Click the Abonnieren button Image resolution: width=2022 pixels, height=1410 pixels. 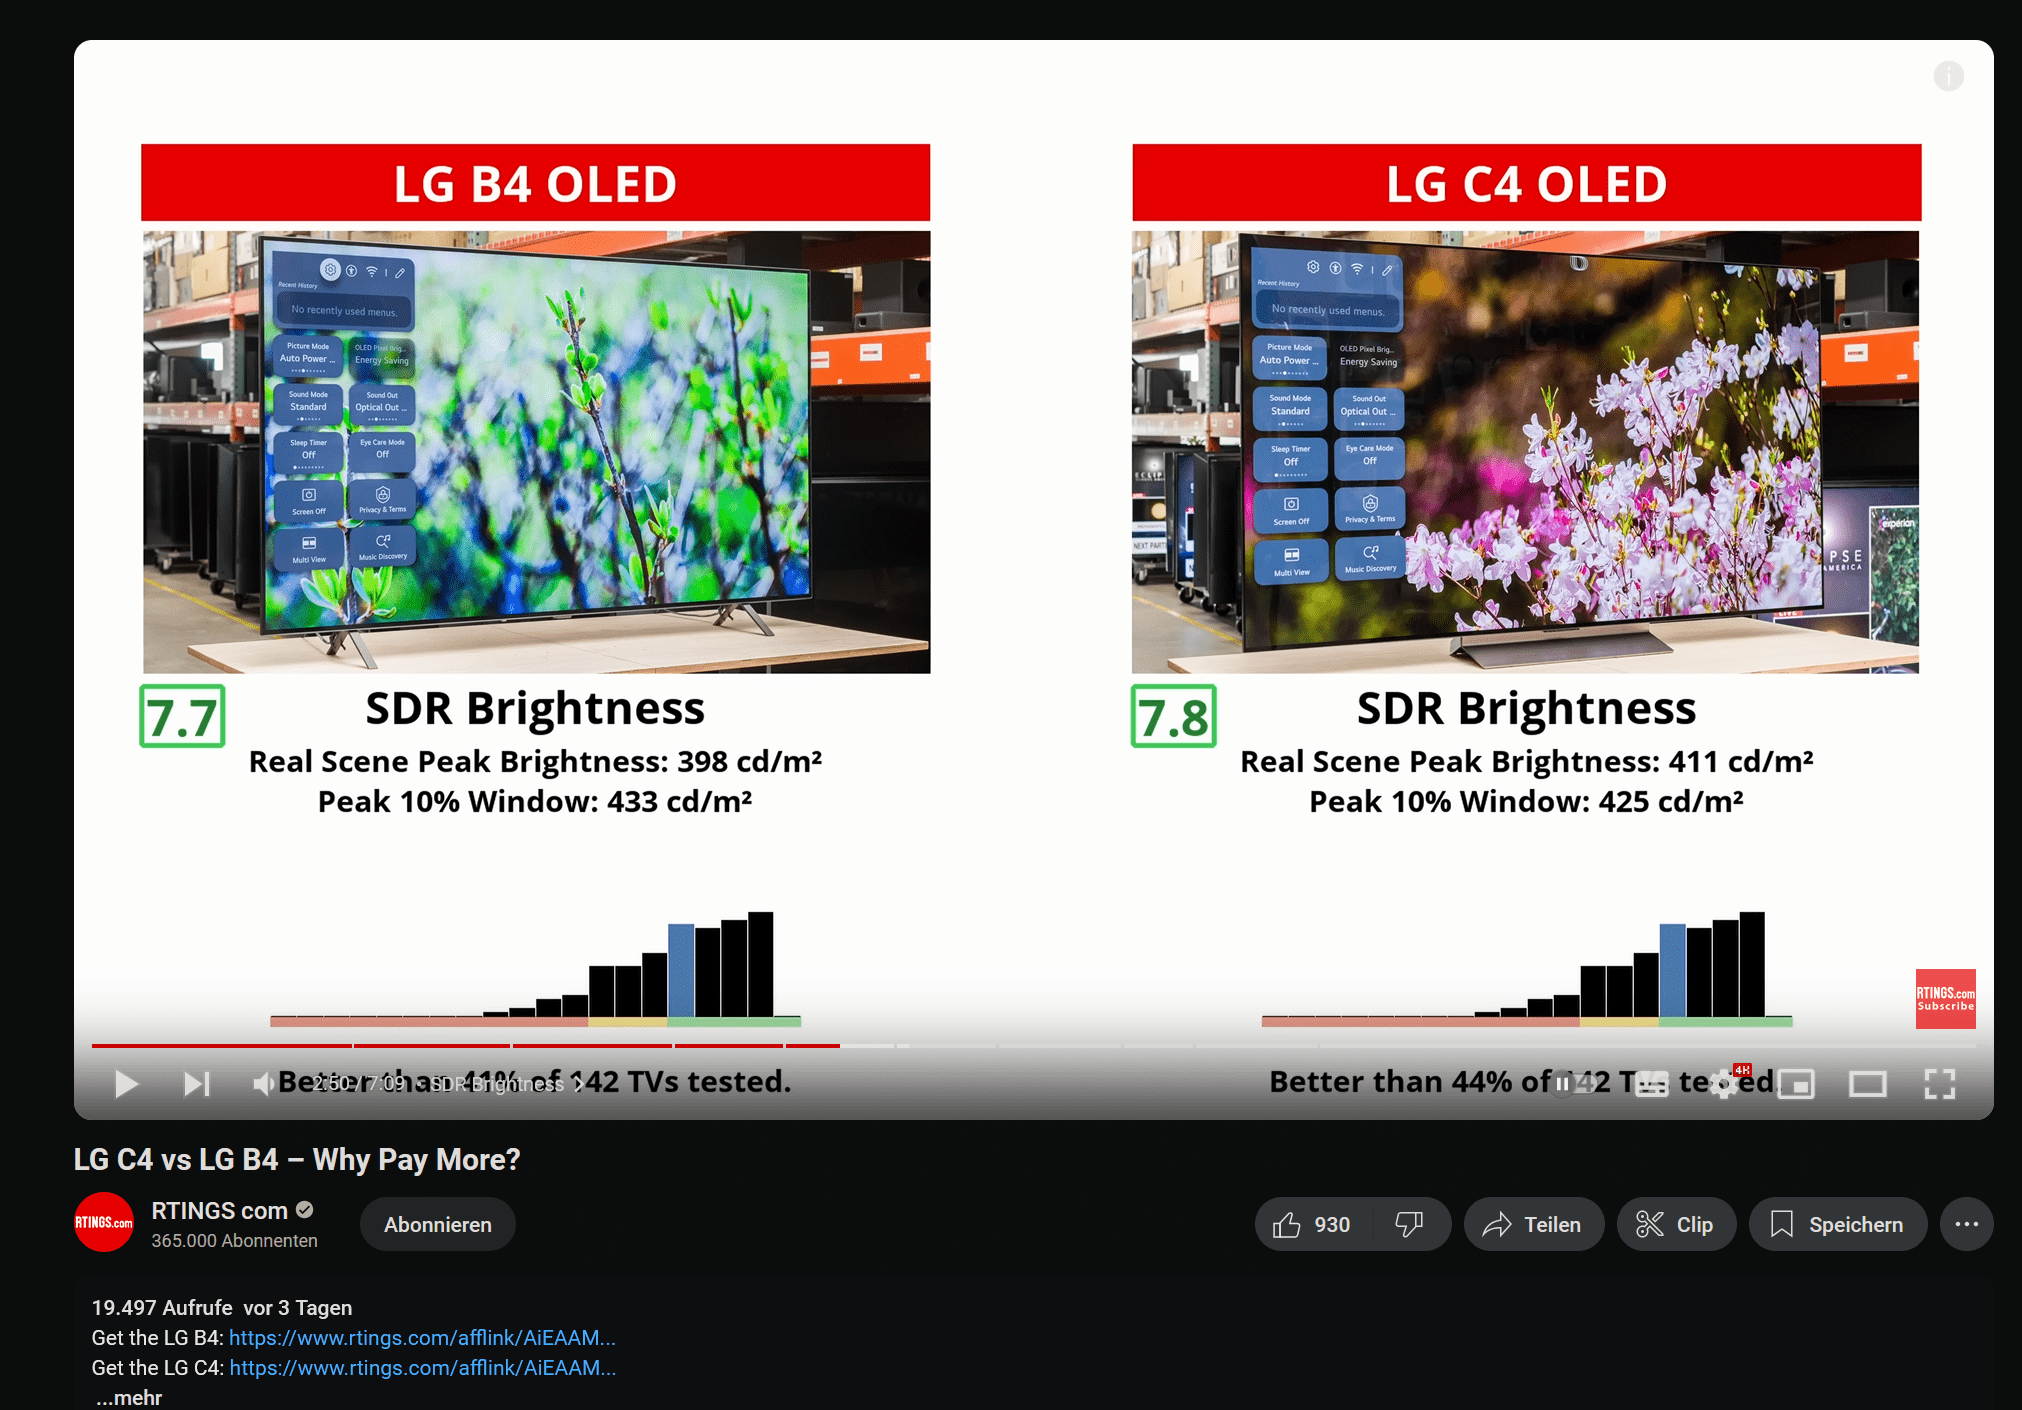coord(438,1224)
